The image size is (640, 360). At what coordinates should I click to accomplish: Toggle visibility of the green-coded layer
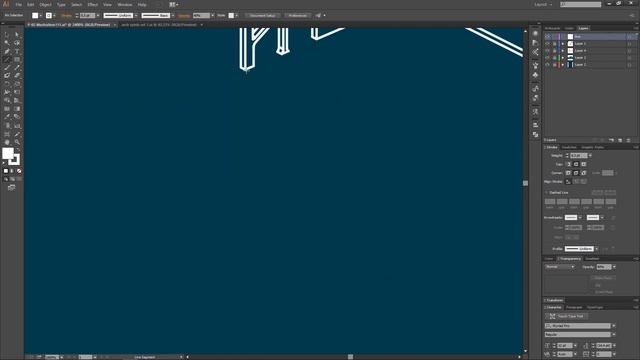[547, 58]
